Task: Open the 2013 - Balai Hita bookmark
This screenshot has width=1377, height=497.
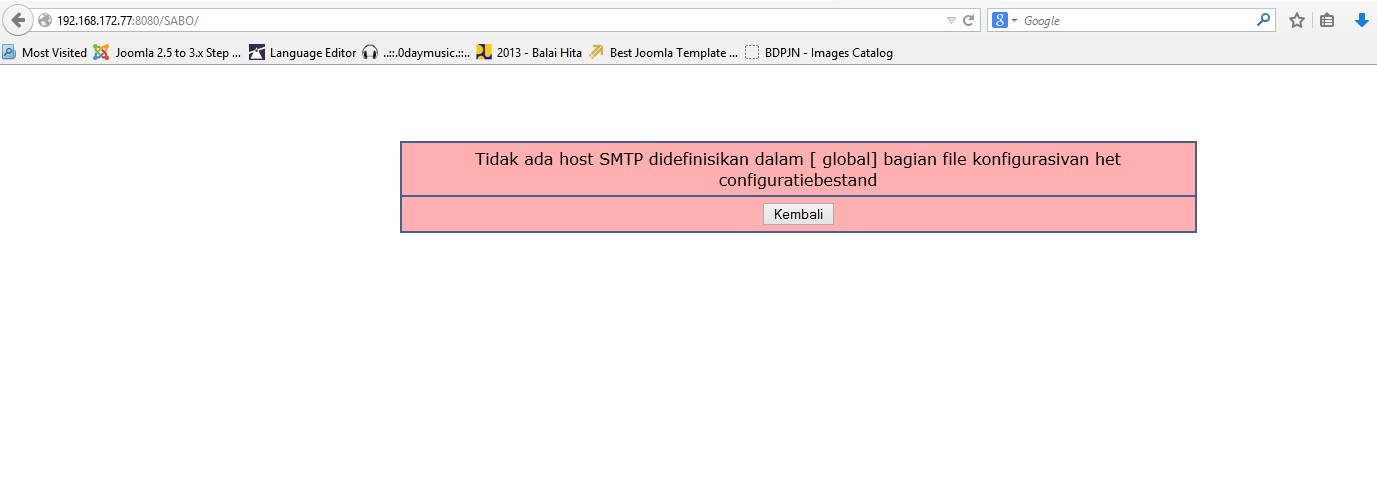Action: [x=529, y=53]
